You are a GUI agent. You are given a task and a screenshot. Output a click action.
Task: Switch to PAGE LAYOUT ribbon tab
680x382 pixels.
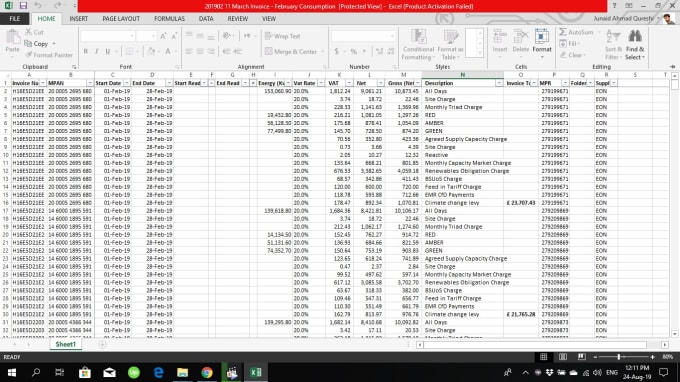coord(121,19)
